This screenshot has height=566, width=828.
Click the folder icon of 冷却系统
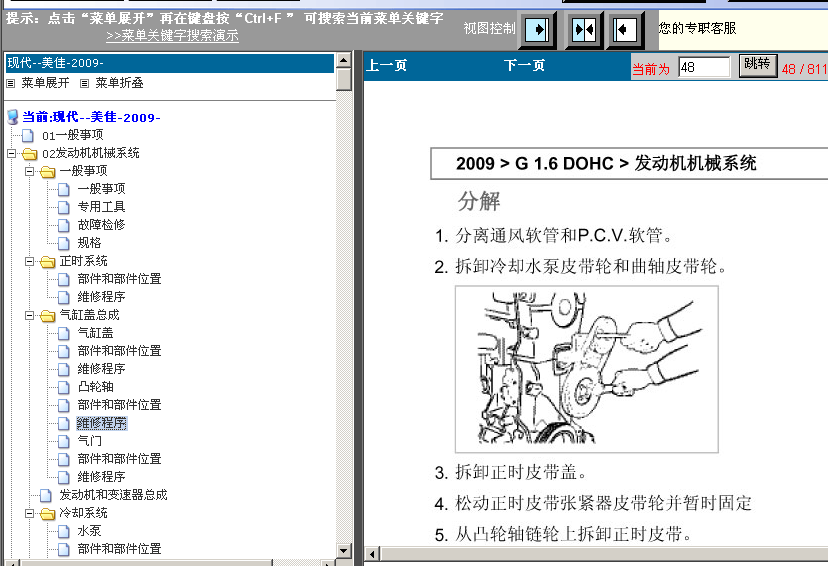click(48, 513)
